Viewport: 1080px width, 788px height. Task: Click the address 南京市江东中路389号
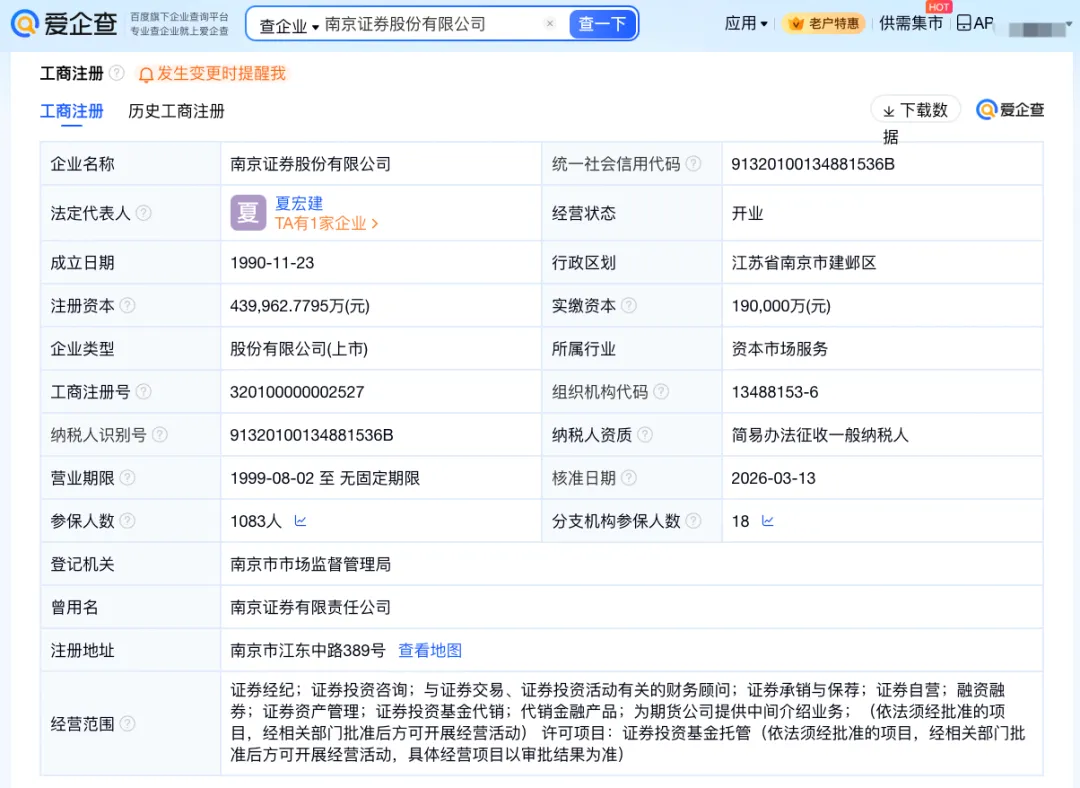coord(308,650)
